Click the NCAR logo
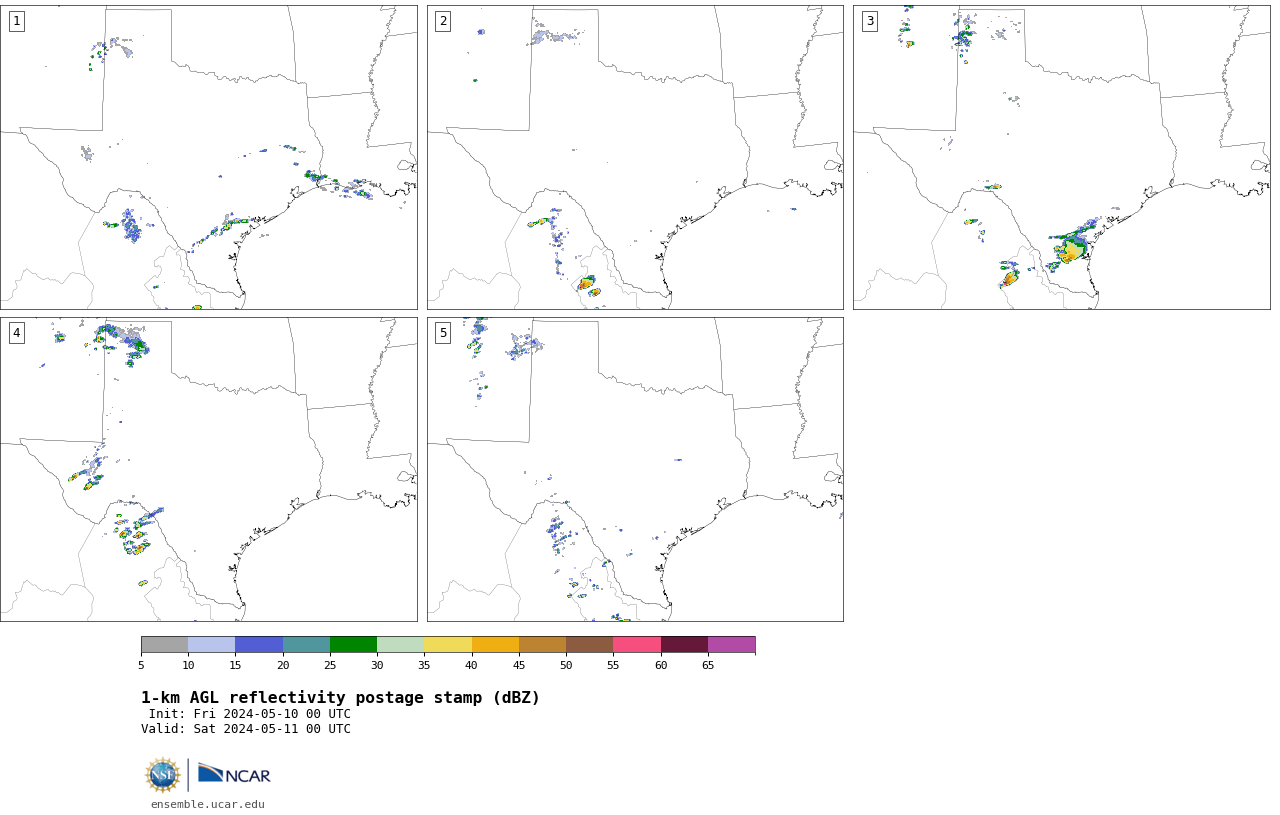Viewport: 1280px width, 815px height. point(234,775)
